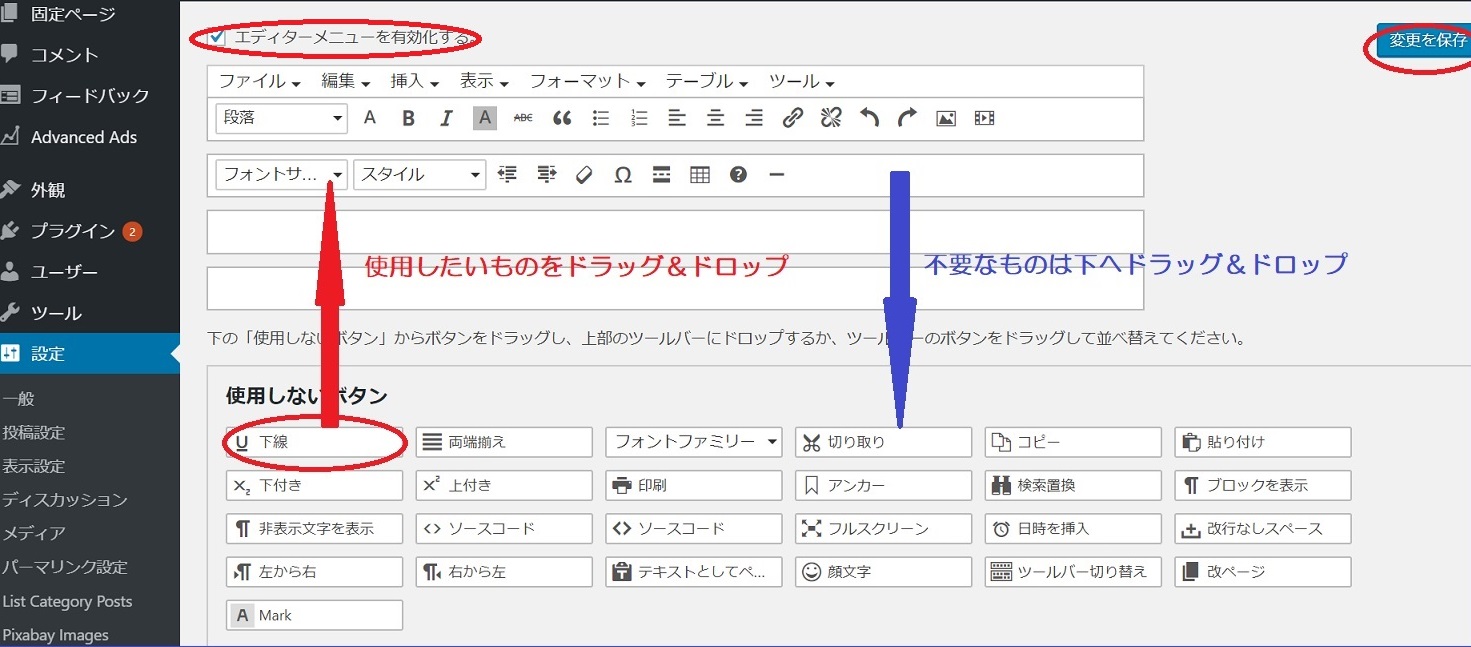Viewport: 1471px width, 647px height.
Task: Expand the フォントサイズ dropdown
Action: (x=281, y=175)
